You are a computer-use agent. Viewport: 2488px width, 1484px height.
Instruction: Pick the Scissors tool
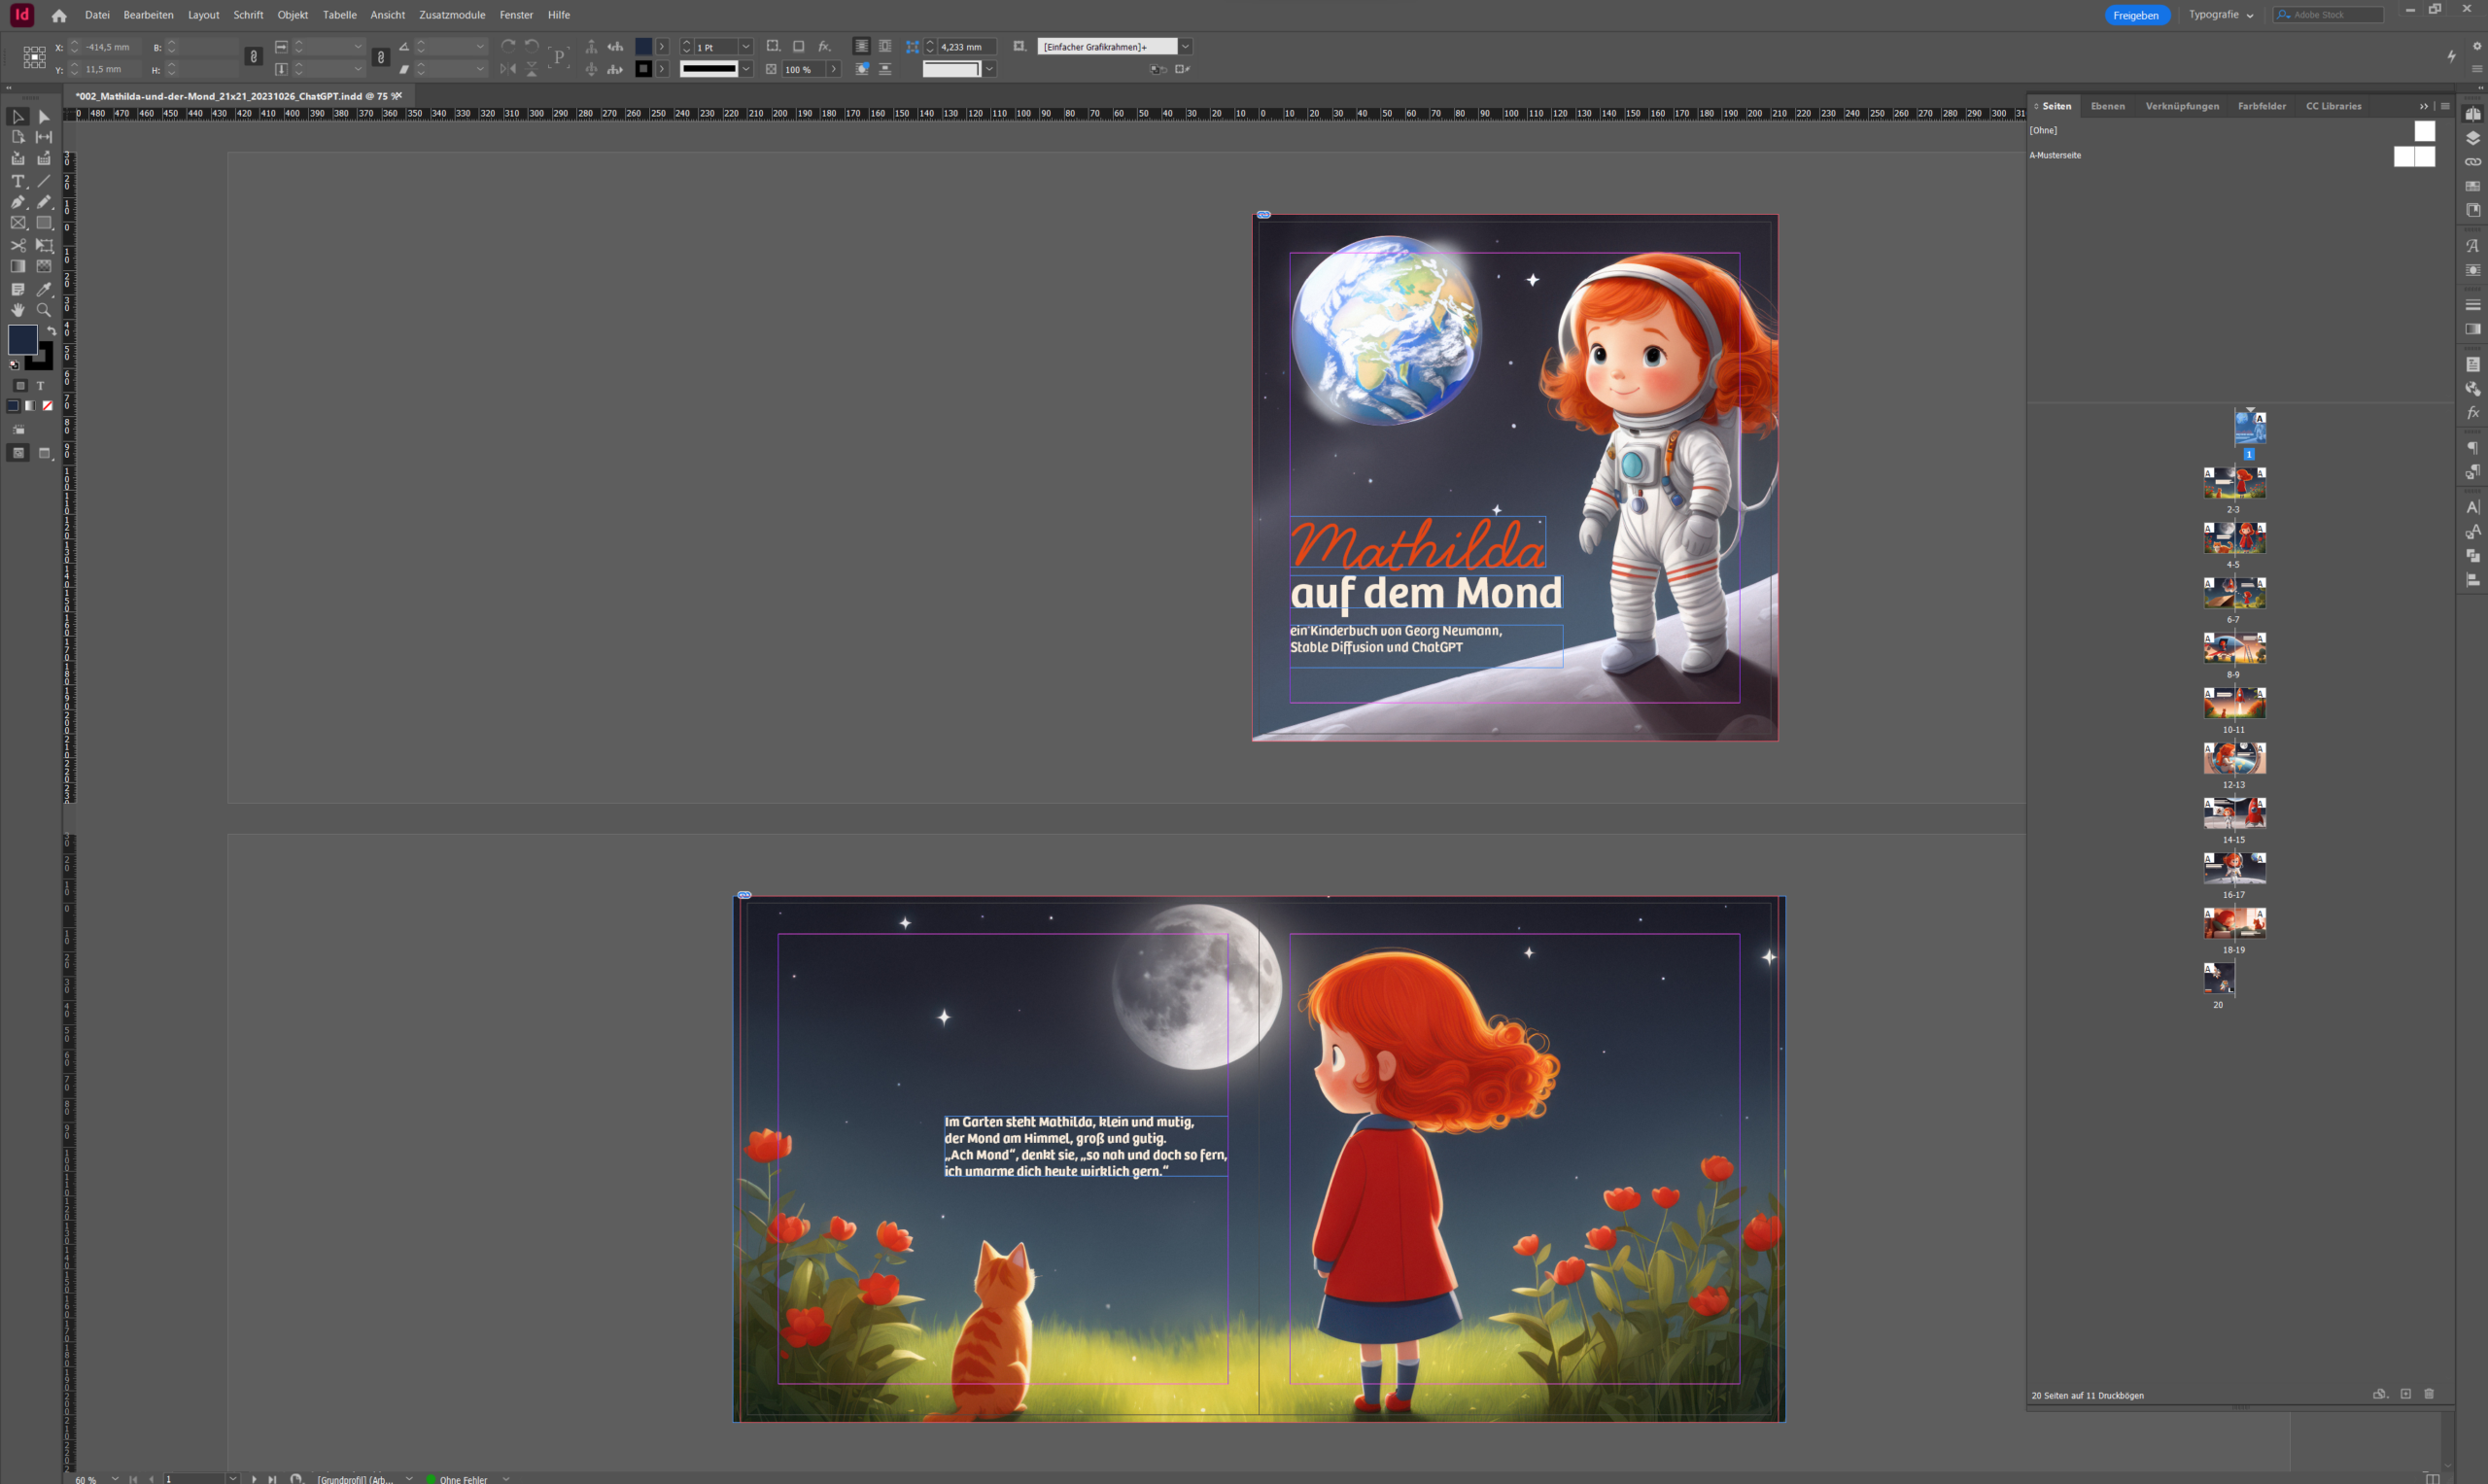click(17, 245)
